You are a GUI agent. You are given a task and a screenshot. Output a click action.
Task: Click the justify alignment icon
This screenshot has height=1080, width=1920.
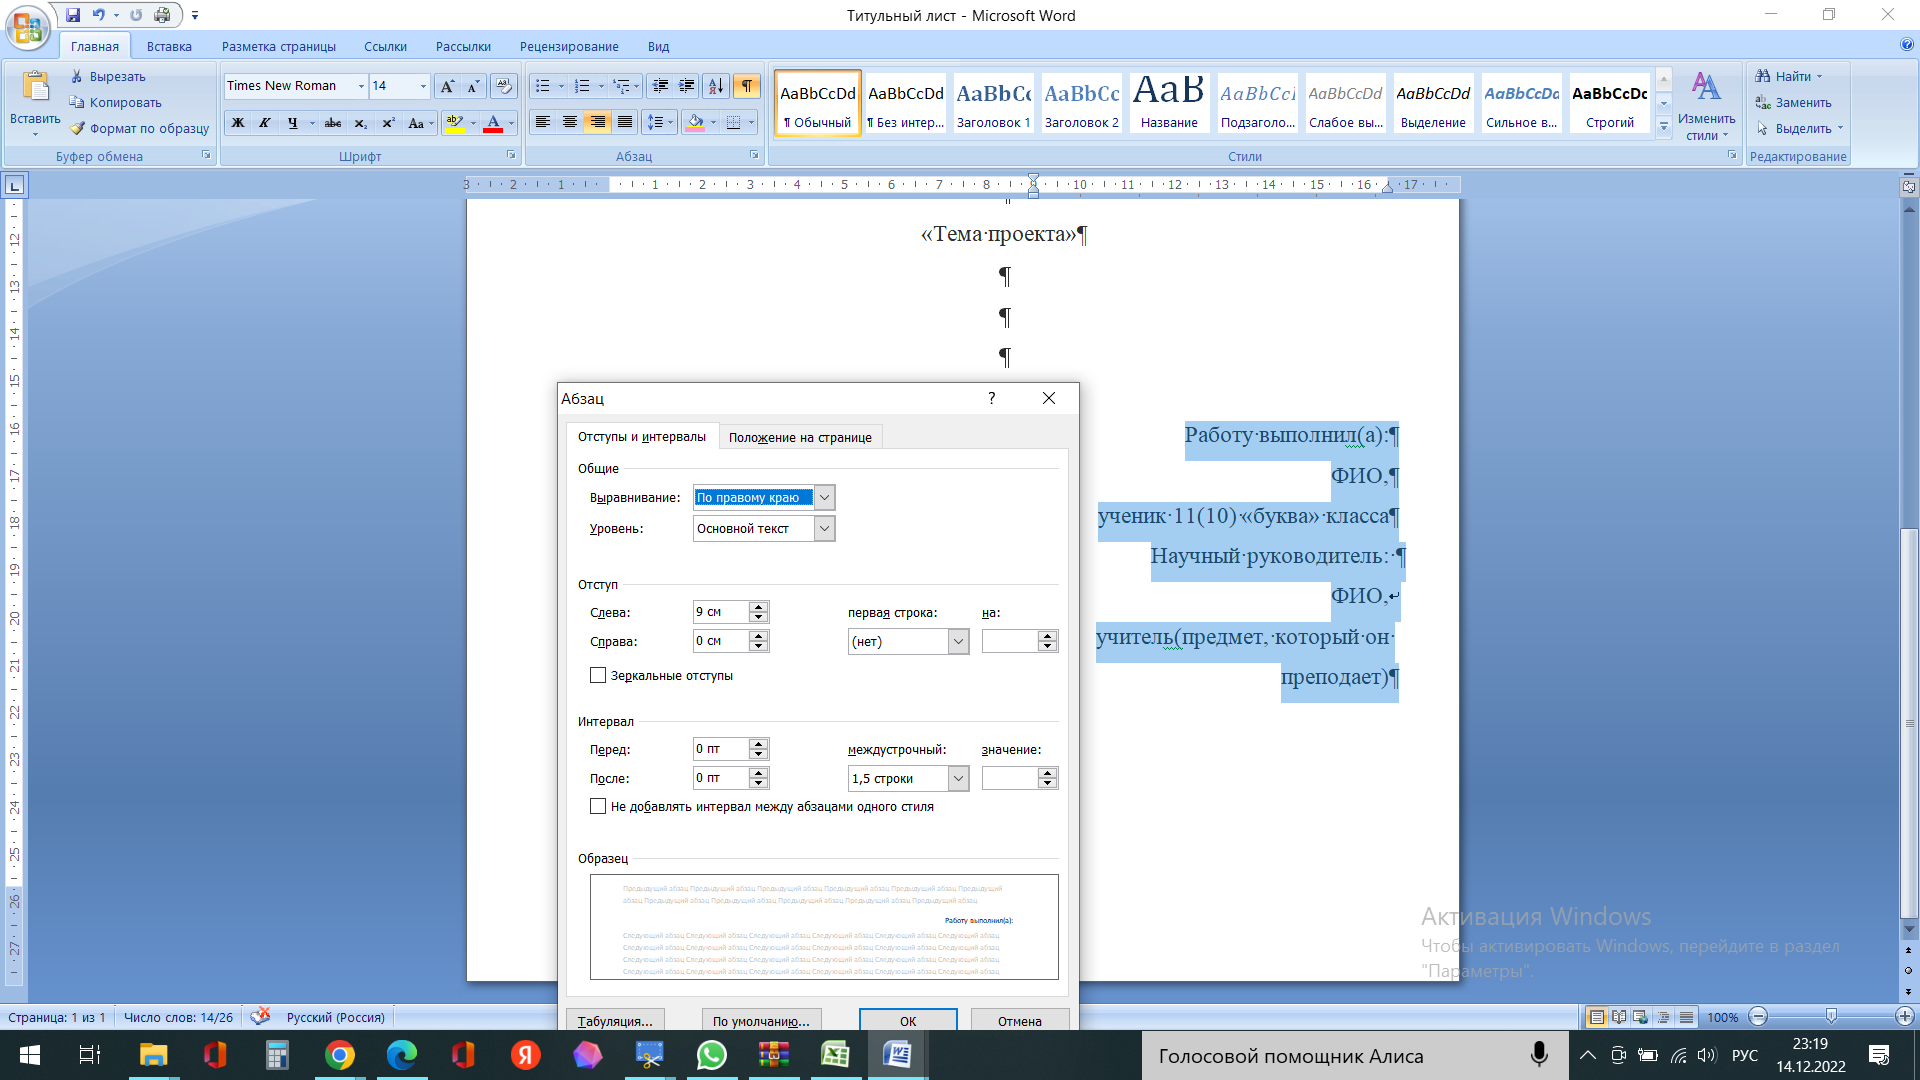(x=625, y=122)
